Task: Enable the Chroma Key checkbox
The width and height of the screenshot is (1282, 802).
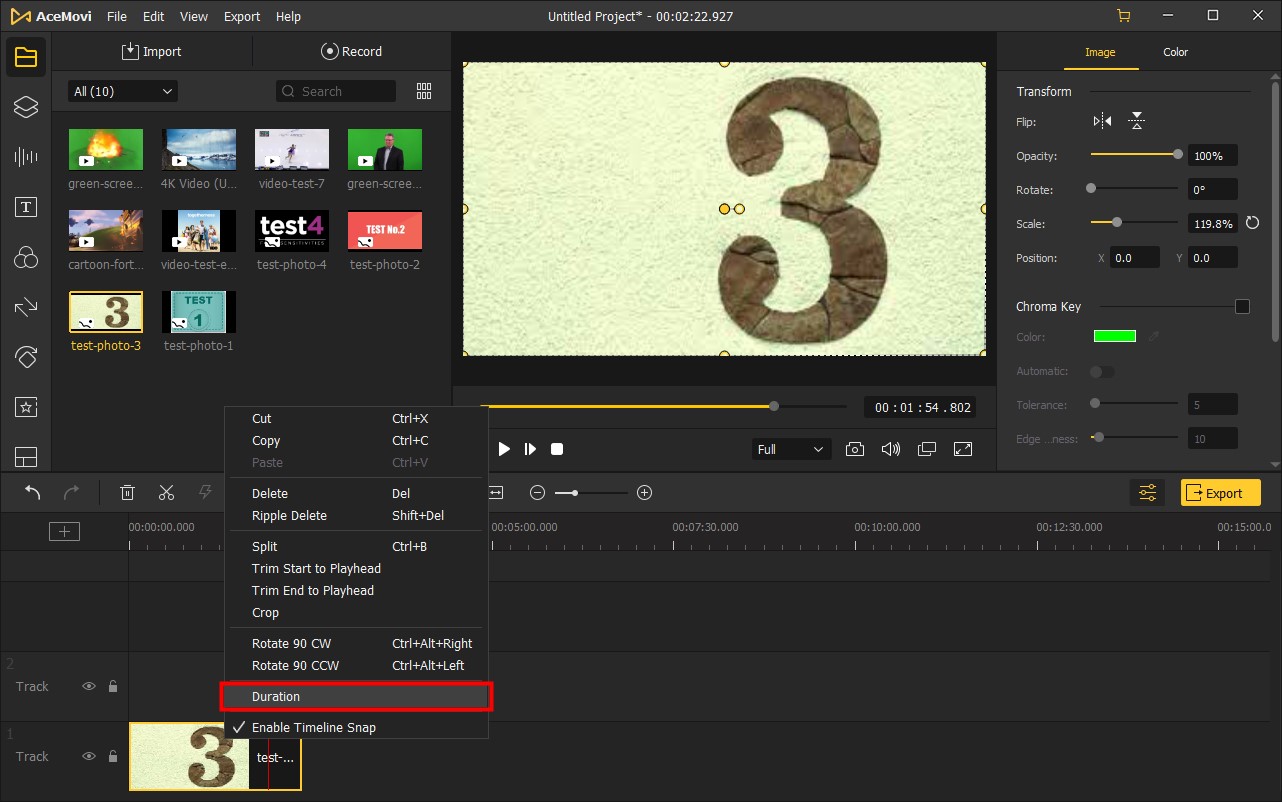Action: [1242, 307]
